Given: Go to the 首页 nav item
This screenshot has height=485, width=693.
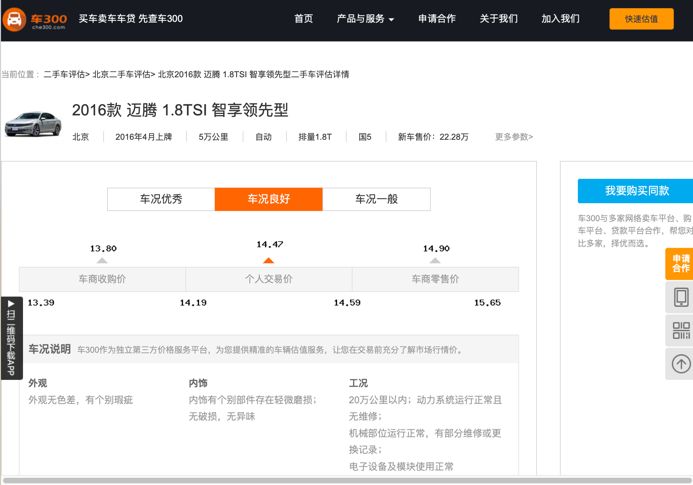Looking at the screenshot, I should 304,19.
